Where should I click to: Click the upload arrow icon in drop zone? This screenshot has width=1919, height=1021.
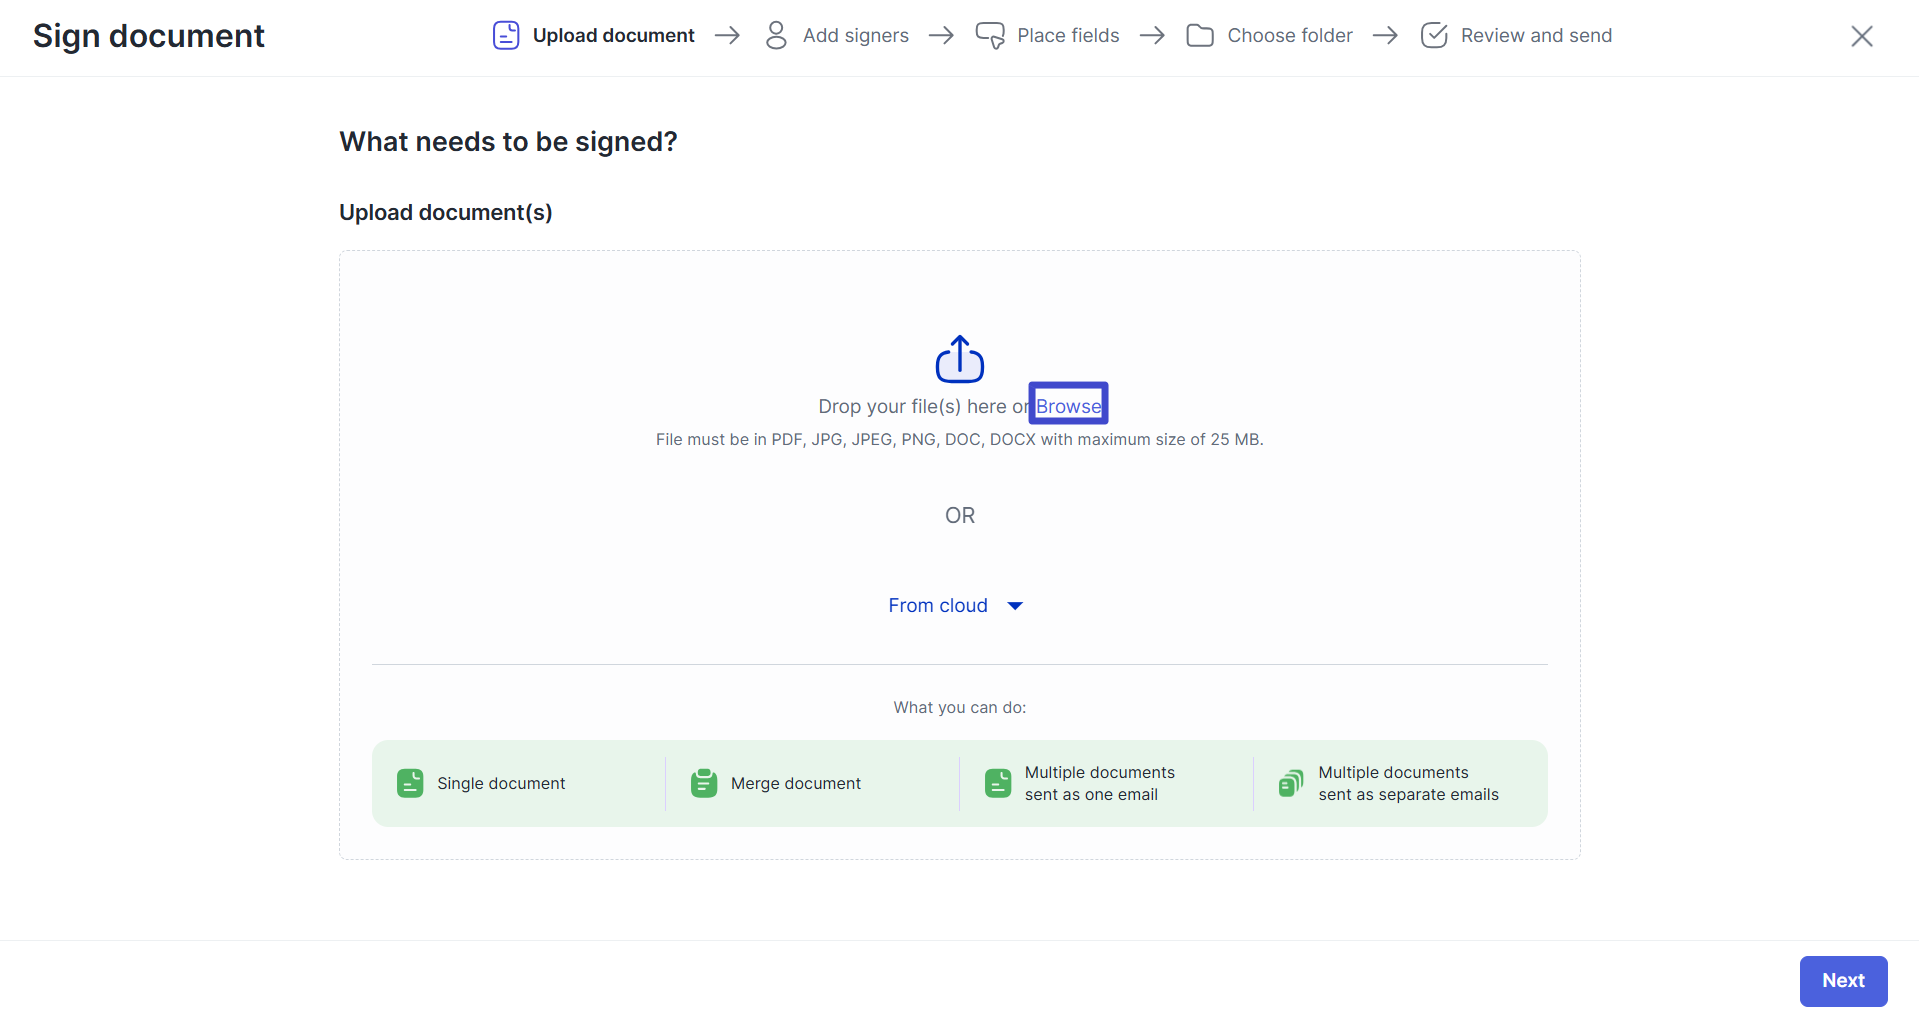(x=959, y=359)
